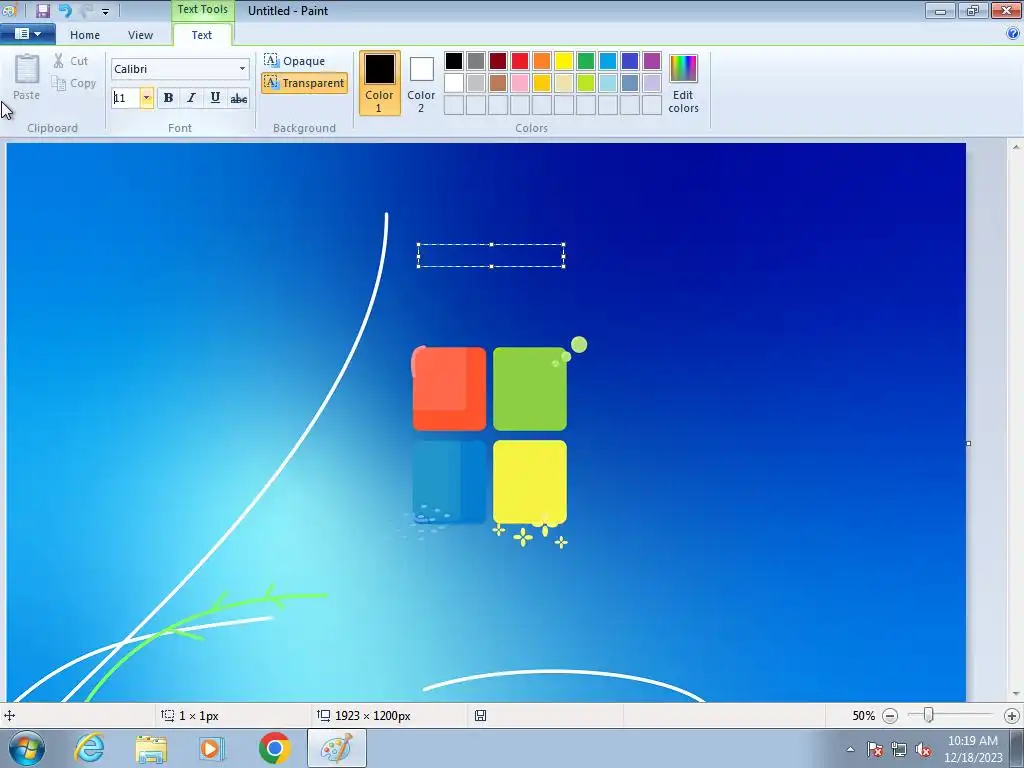Show hidden tray icons arrow
1024x768 pixels.
pyautogui.click(x=850, y=749)
